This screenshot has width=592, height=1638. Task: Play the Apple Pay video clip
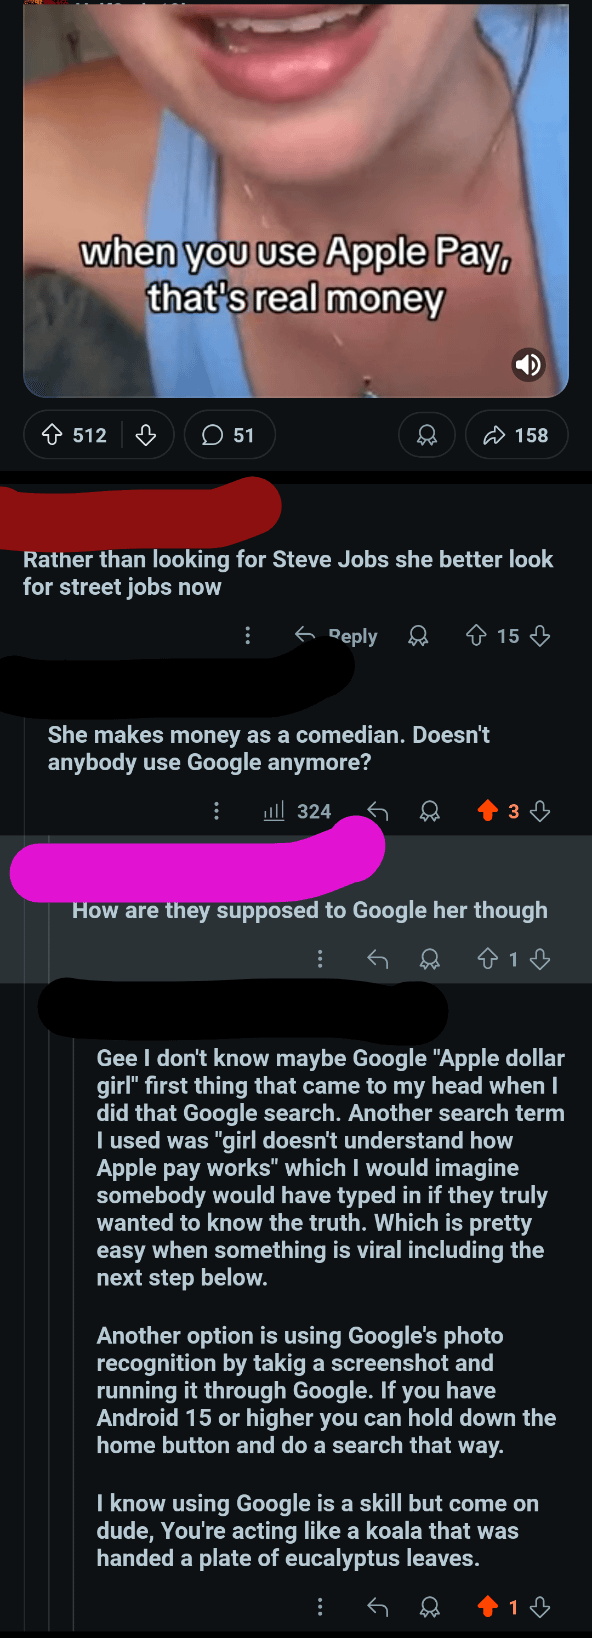click(x=296, y=198)
